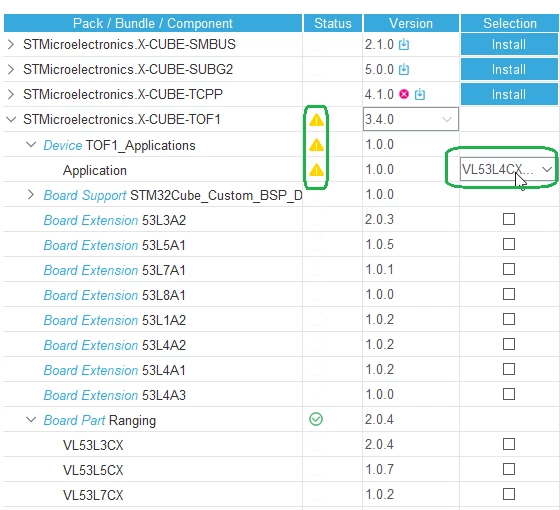Image resolution: width=560 pixels, height=510 pixels.
Task: Click the green check icon for Board Part Ranging
Action: pyautogui.click(x=316, y=419)
